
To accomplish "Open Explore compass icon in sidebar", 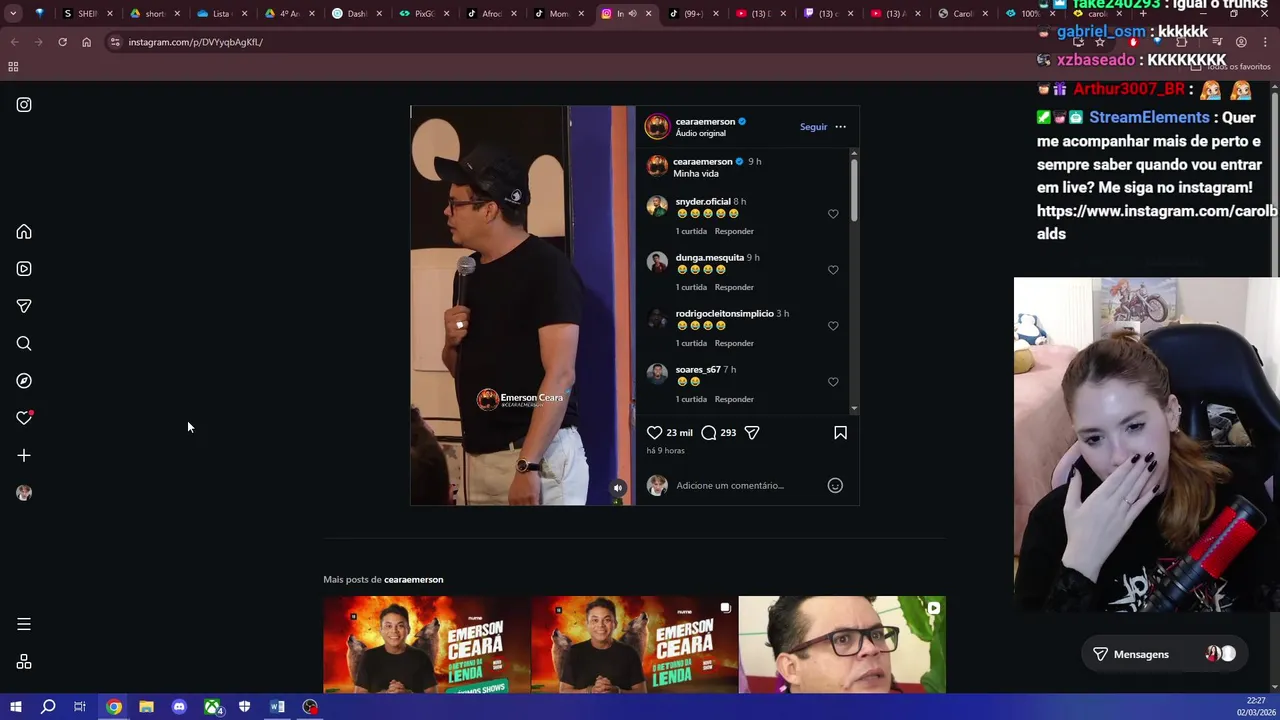I will [24, 381].
